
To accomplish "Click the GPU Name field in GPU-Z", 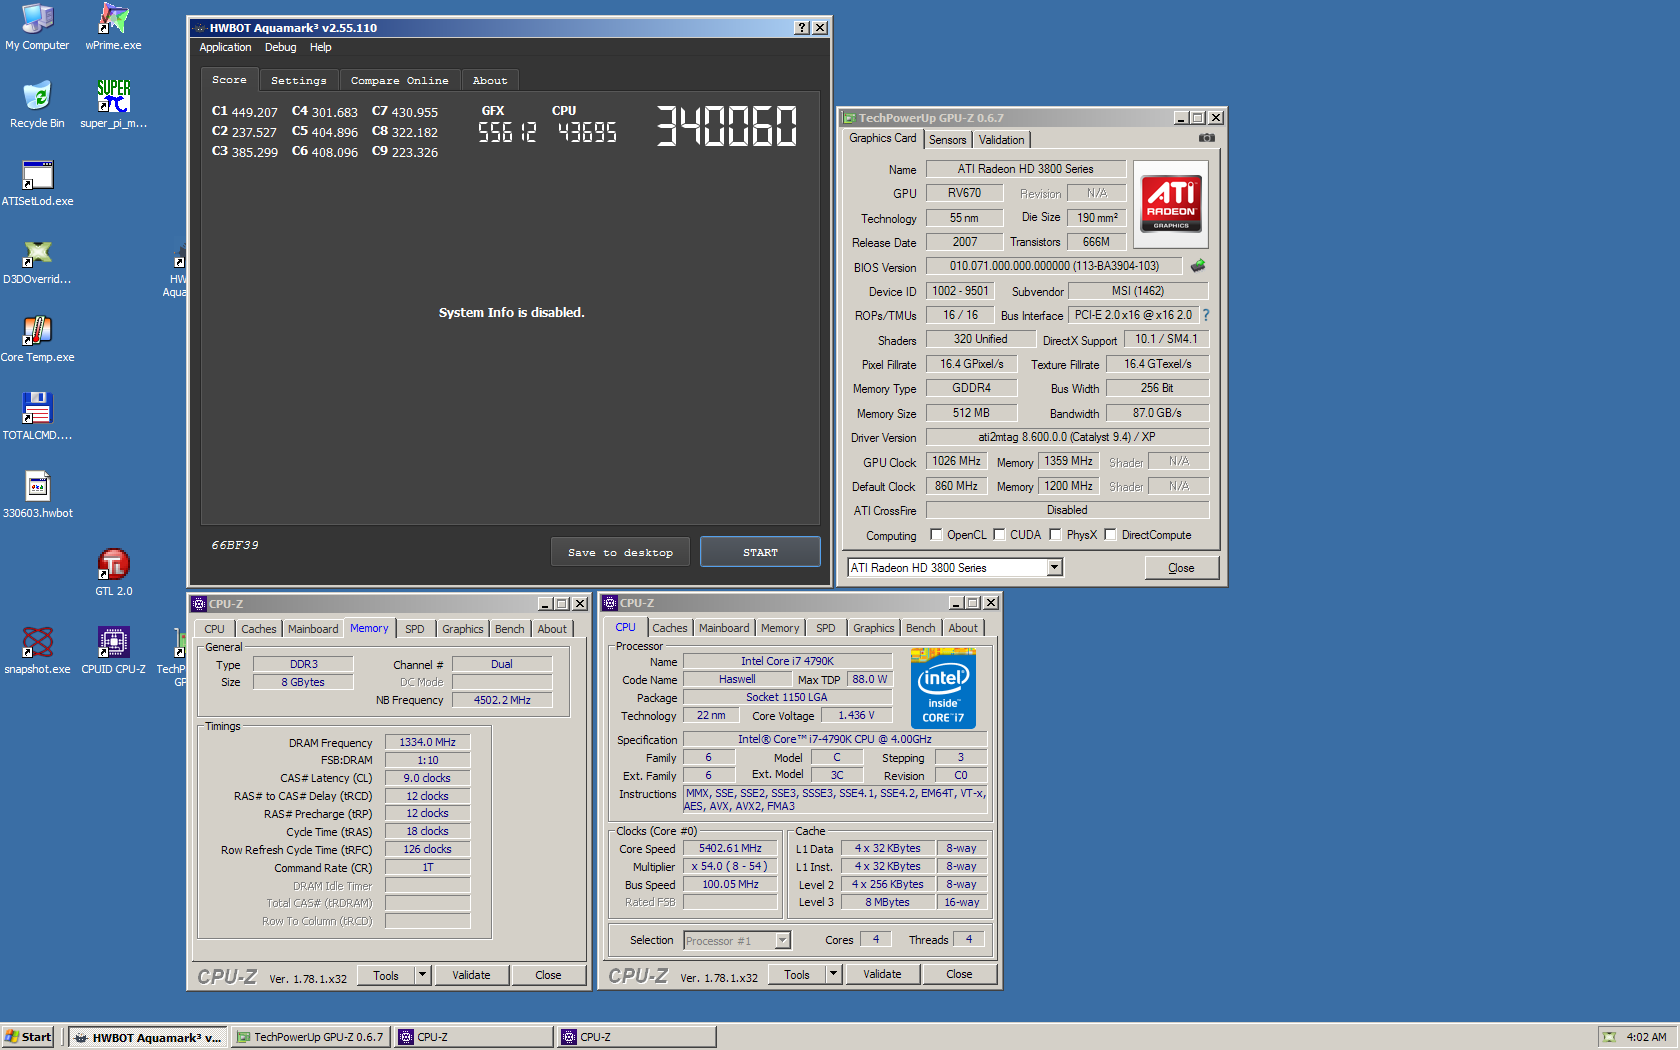I will click(x=1025, y=169).
